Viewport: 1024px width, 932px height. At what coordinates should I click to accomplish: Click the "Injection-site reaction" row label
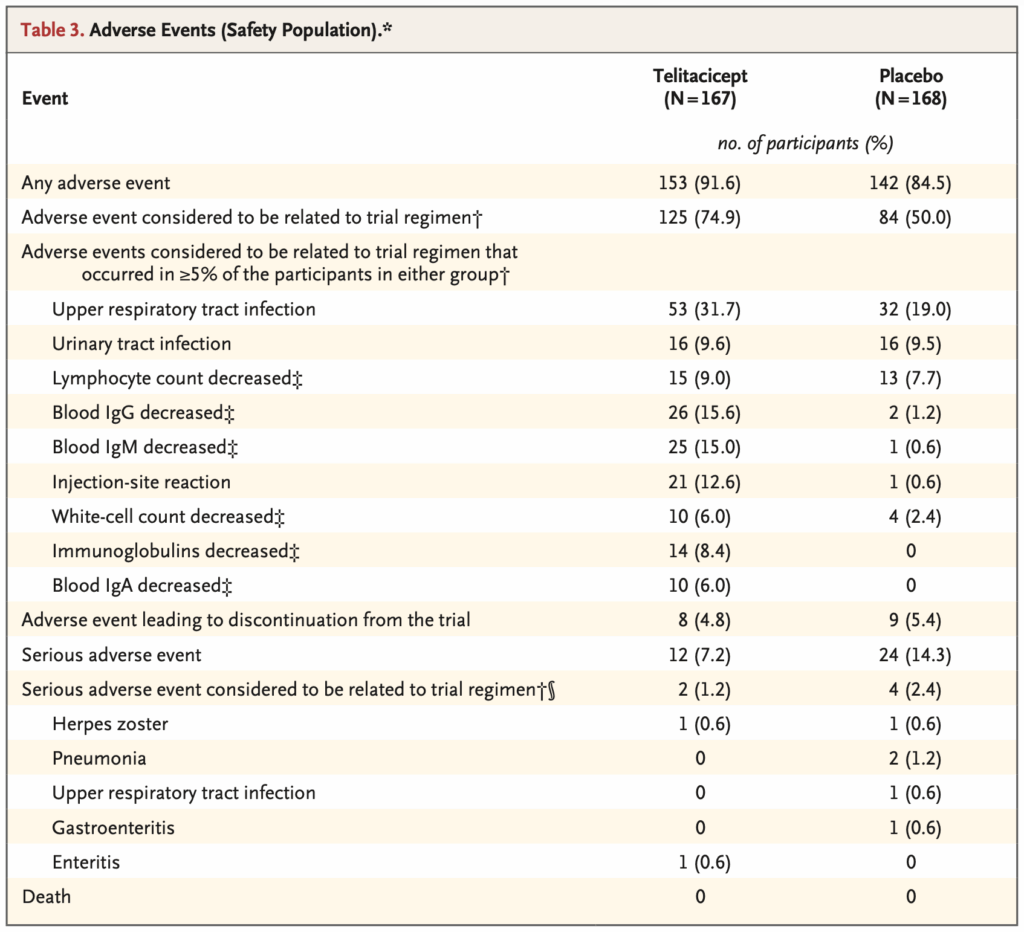coord(141,482)
